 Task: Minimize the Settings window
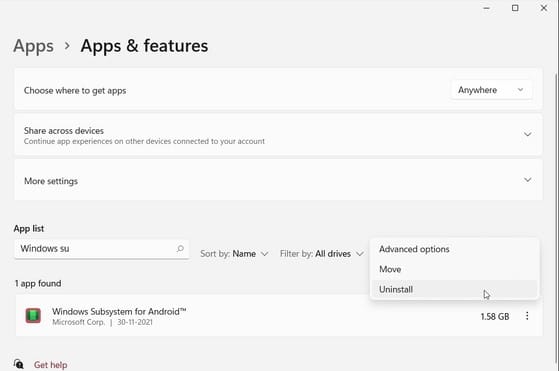487,8
